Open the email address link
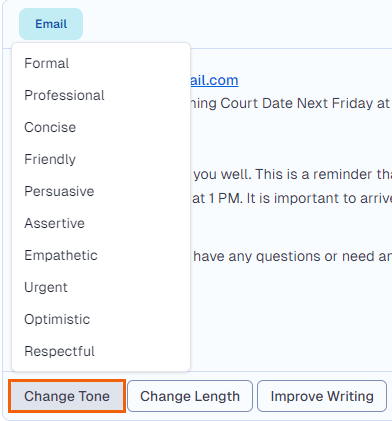Screen dimensions: 392x421 click(214, 80)
